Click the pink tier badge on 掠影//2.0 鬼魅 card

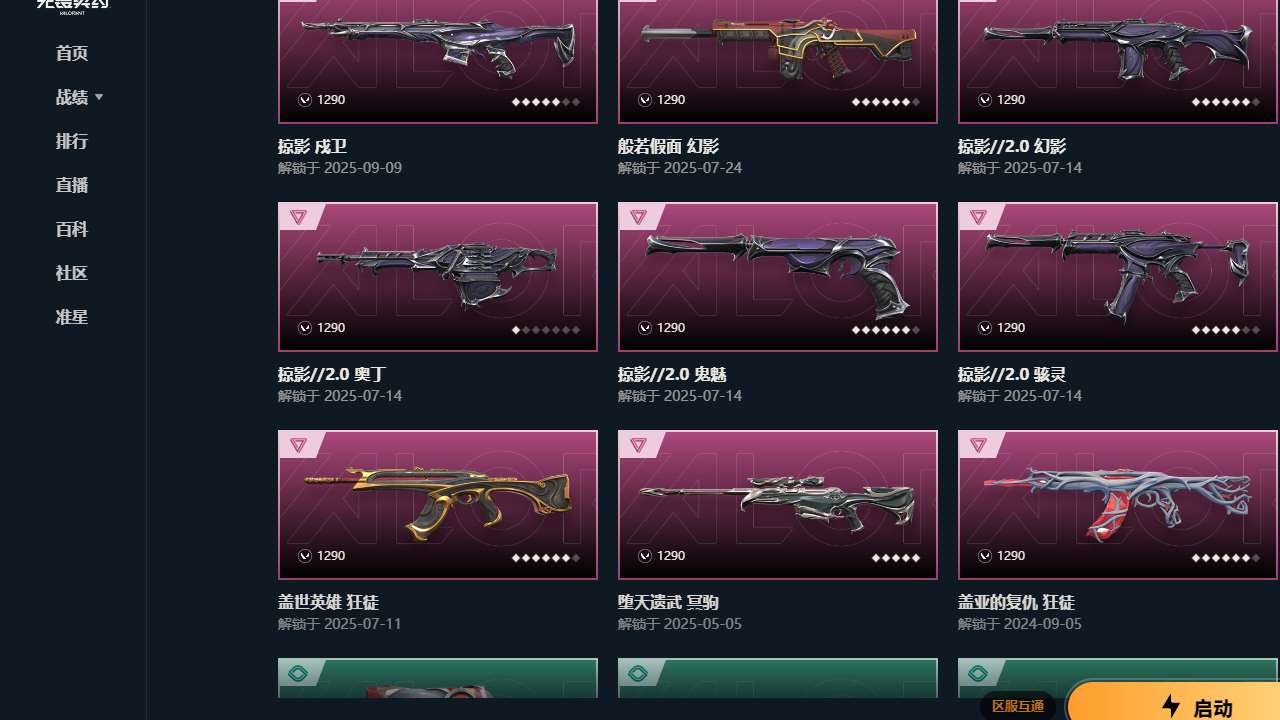click(x=638, y=217)
